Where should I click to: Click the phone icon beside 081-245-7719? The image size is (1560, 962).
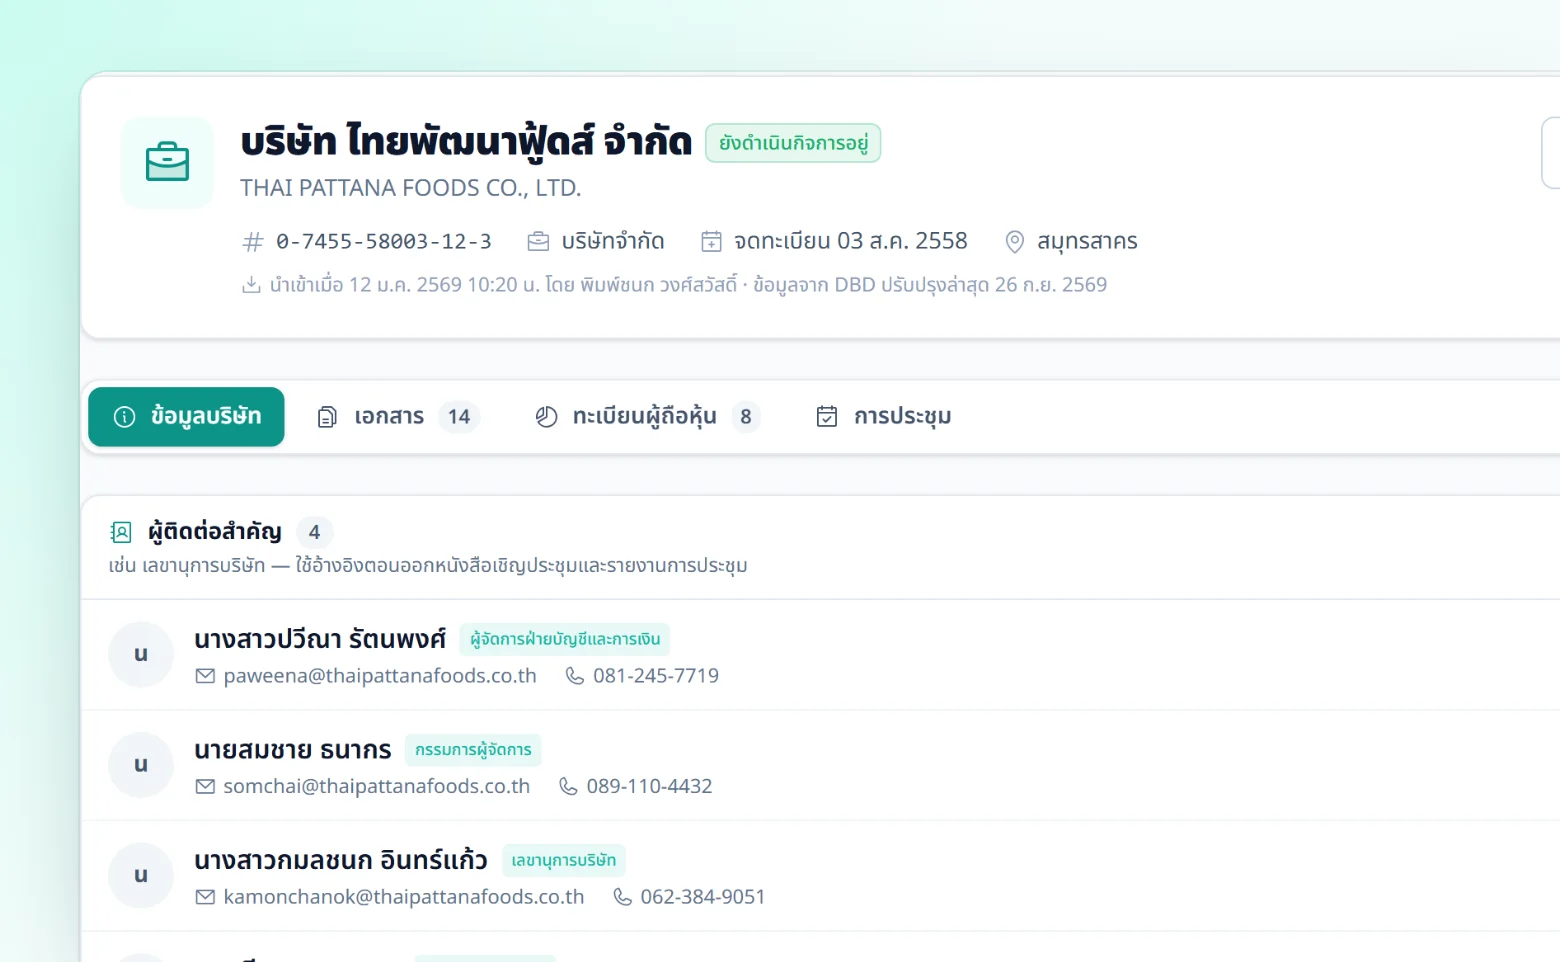click(575, 676)
